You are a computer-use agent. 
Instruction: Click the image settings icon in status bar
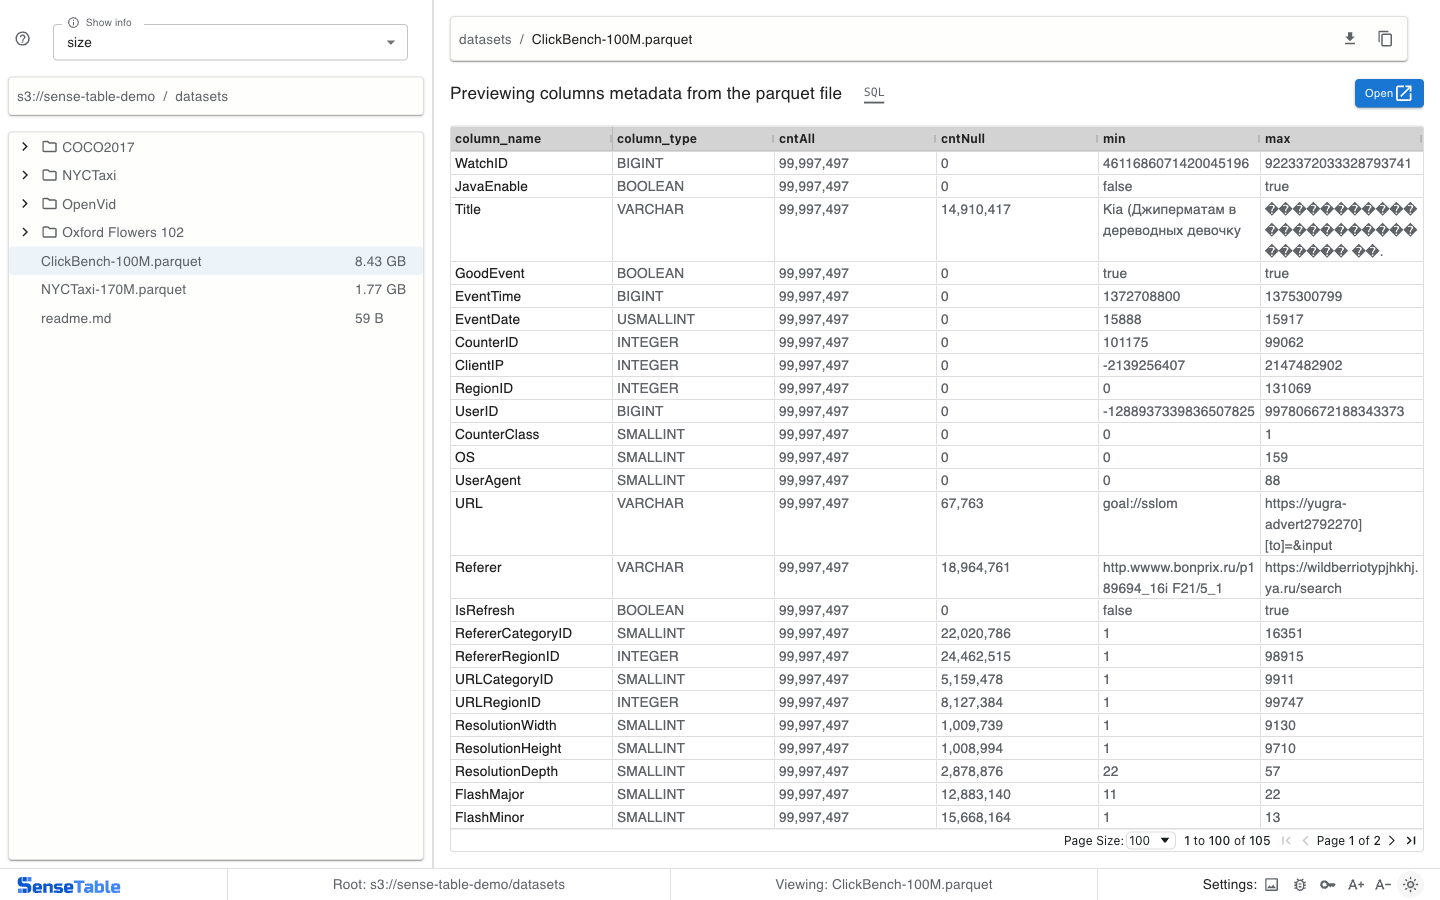(1272, 885)
